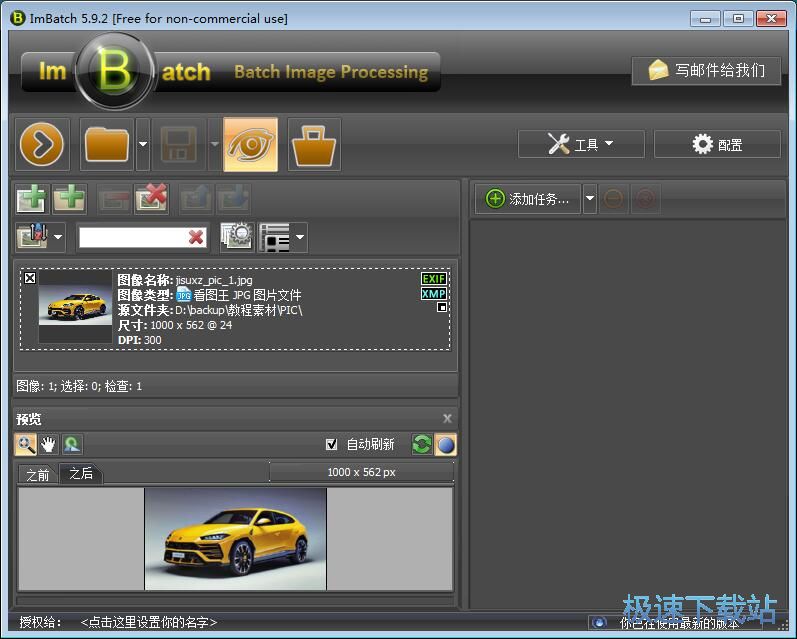Select the zoom magnifier tool in preview

click(x=25, y=444)
